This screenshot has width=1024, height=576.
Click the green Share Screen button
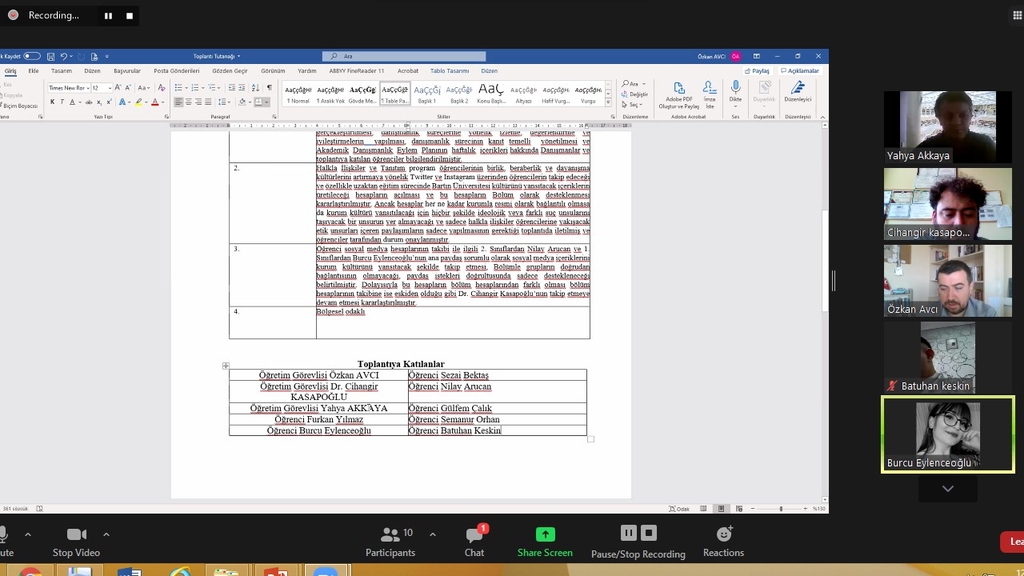[x=545, y=535]
